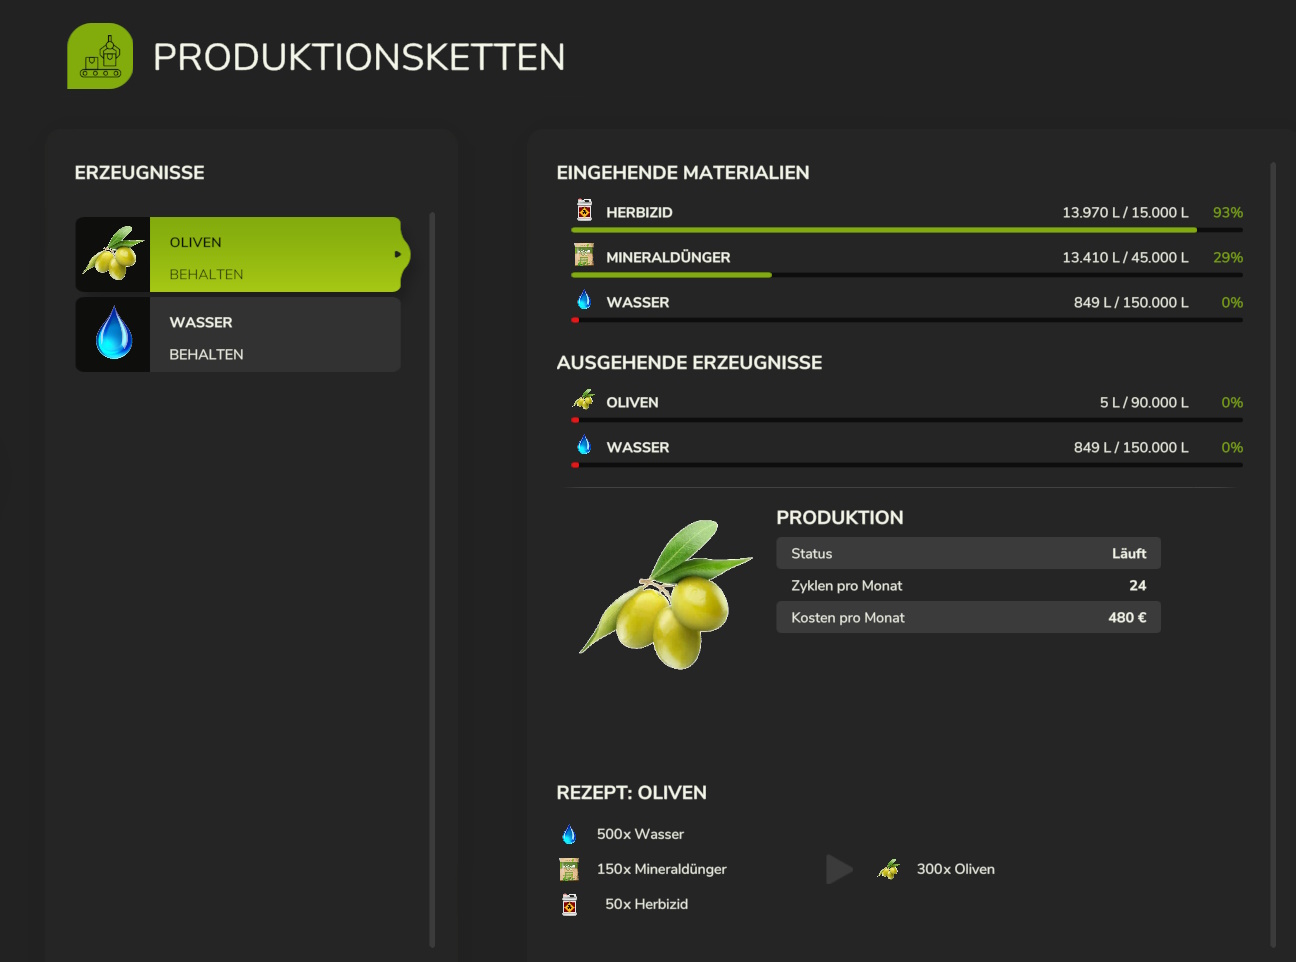Select the water drop icon in Erzeugnisse list

tap(113, 334)
